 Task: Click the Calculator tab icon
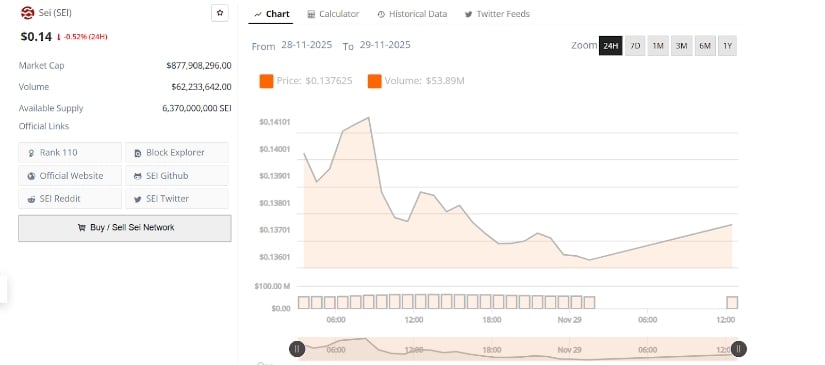pos(311,14)
